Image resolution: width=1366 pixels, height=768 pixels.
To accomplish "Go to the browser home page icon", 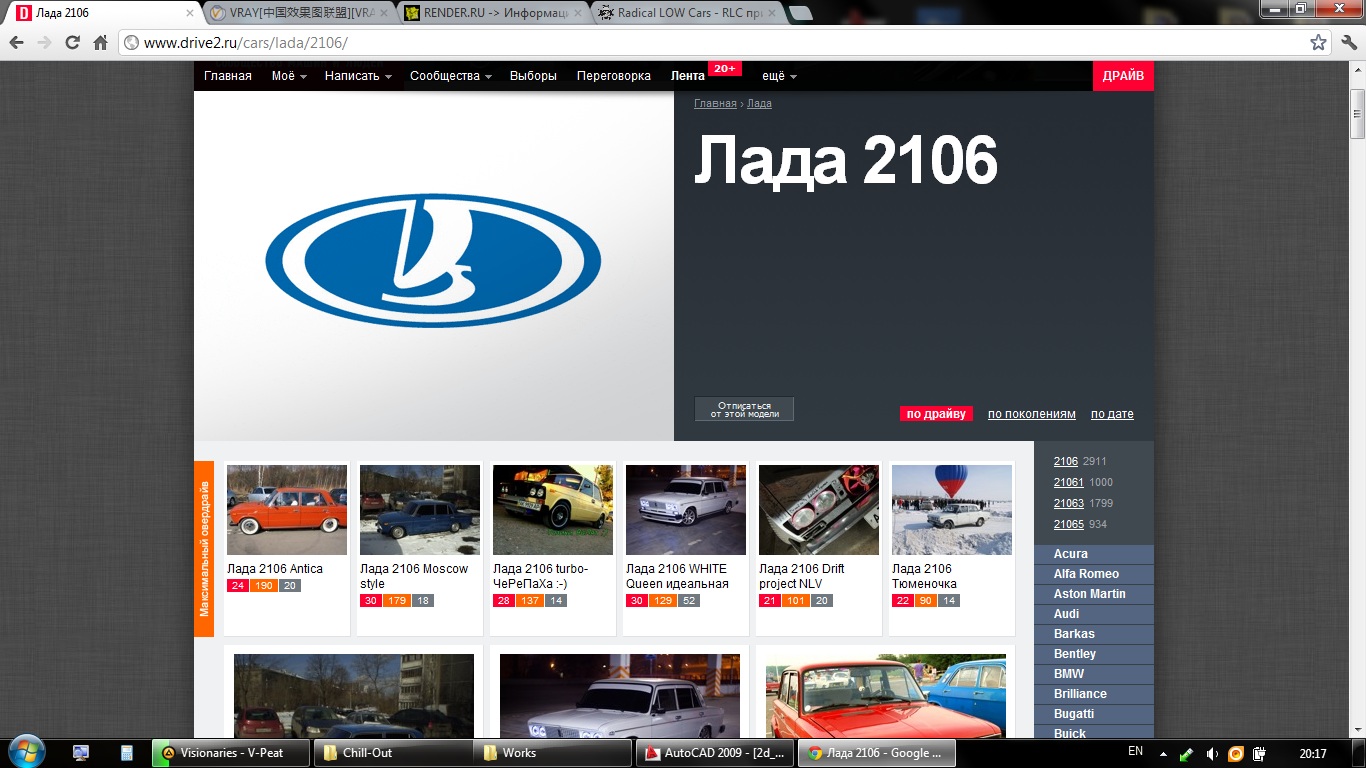I will pos(100,43).
